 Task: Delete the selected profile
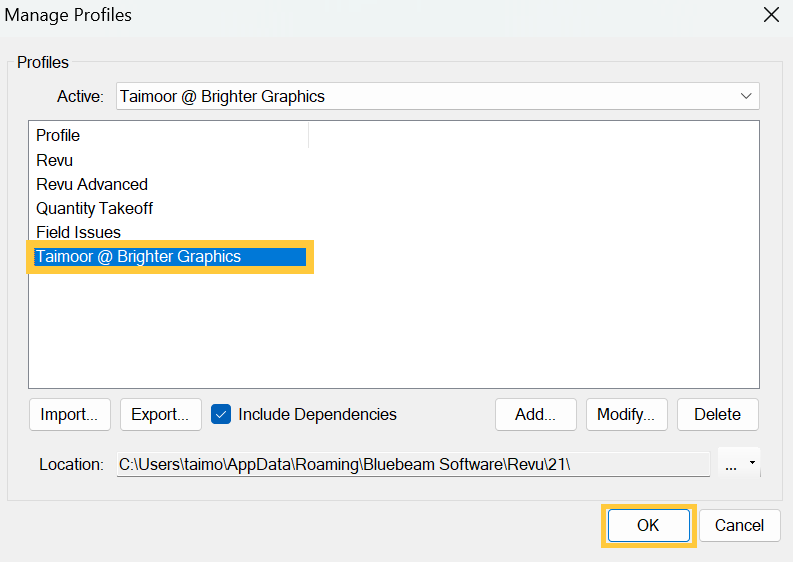(x=717, y=414)
